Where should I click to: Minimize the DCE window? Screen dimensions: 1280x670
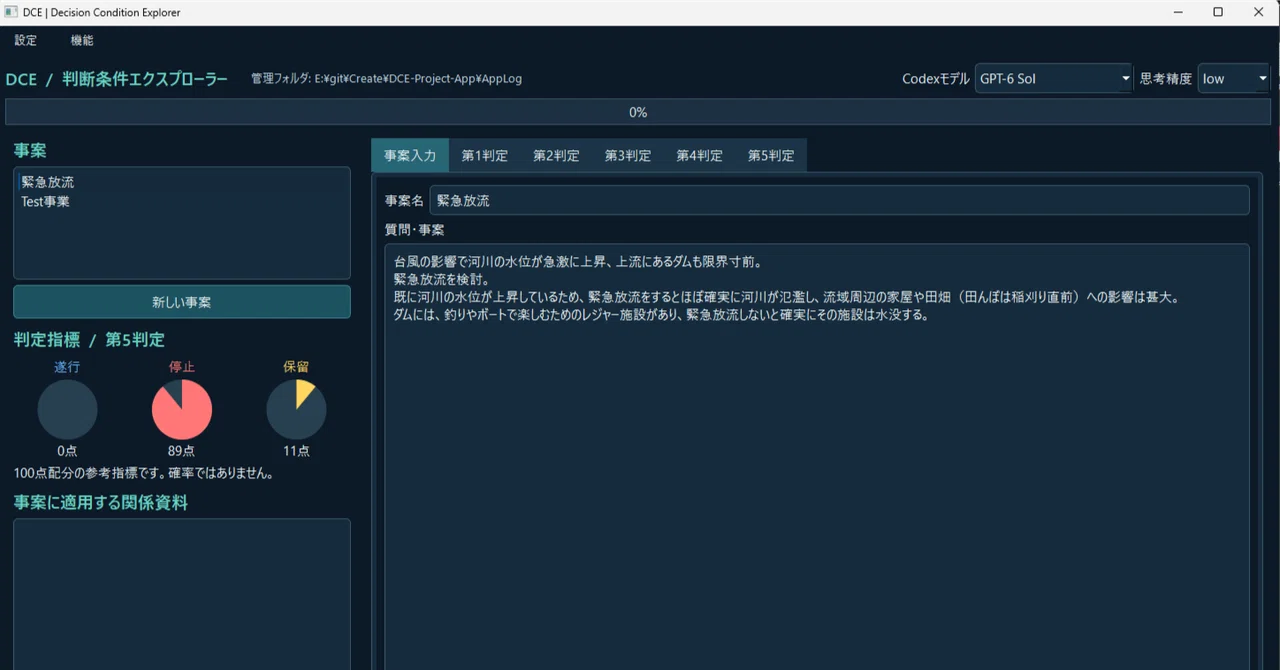pyautogui.click(x=1176, y=13)
